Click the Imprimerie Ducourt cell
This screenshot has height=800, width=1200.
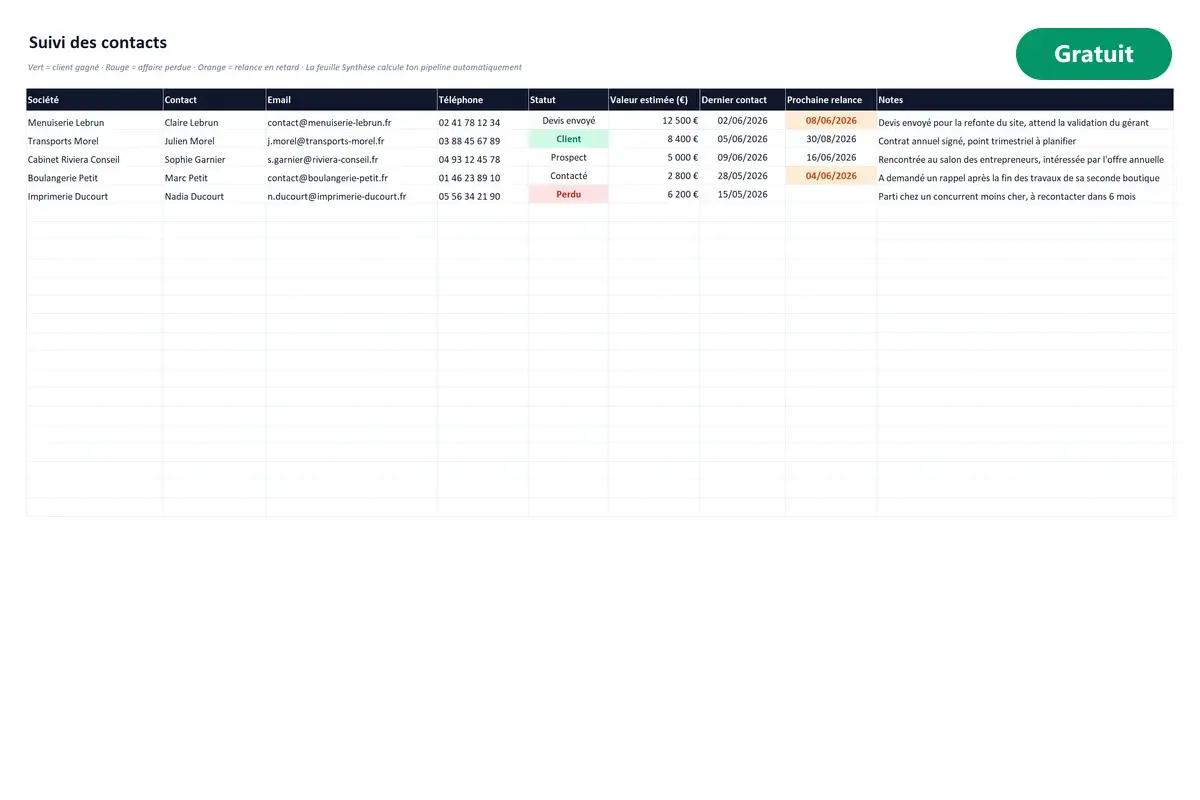pyautogui.click(x=95, y=196)
